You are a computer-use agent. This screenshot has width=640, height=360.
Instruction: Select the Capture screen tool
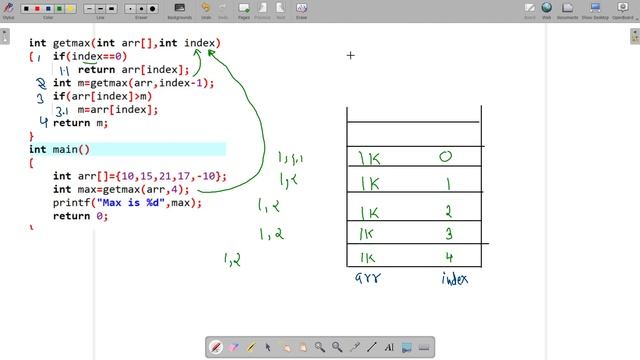click(x=407, y=347)
